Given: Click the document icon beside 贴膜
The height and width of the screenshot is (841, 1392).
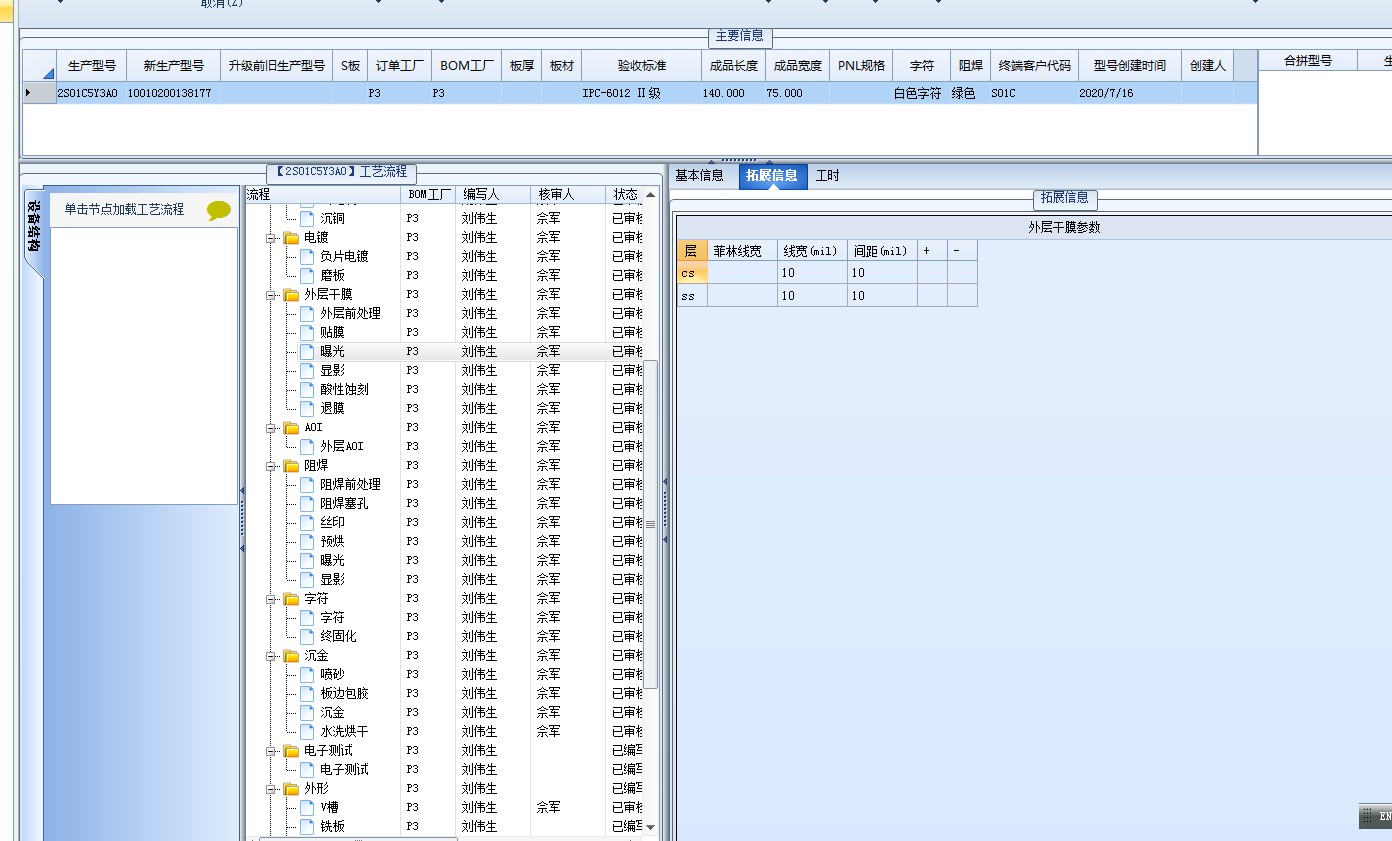Looking at the screenshot, I should (307, 333).
